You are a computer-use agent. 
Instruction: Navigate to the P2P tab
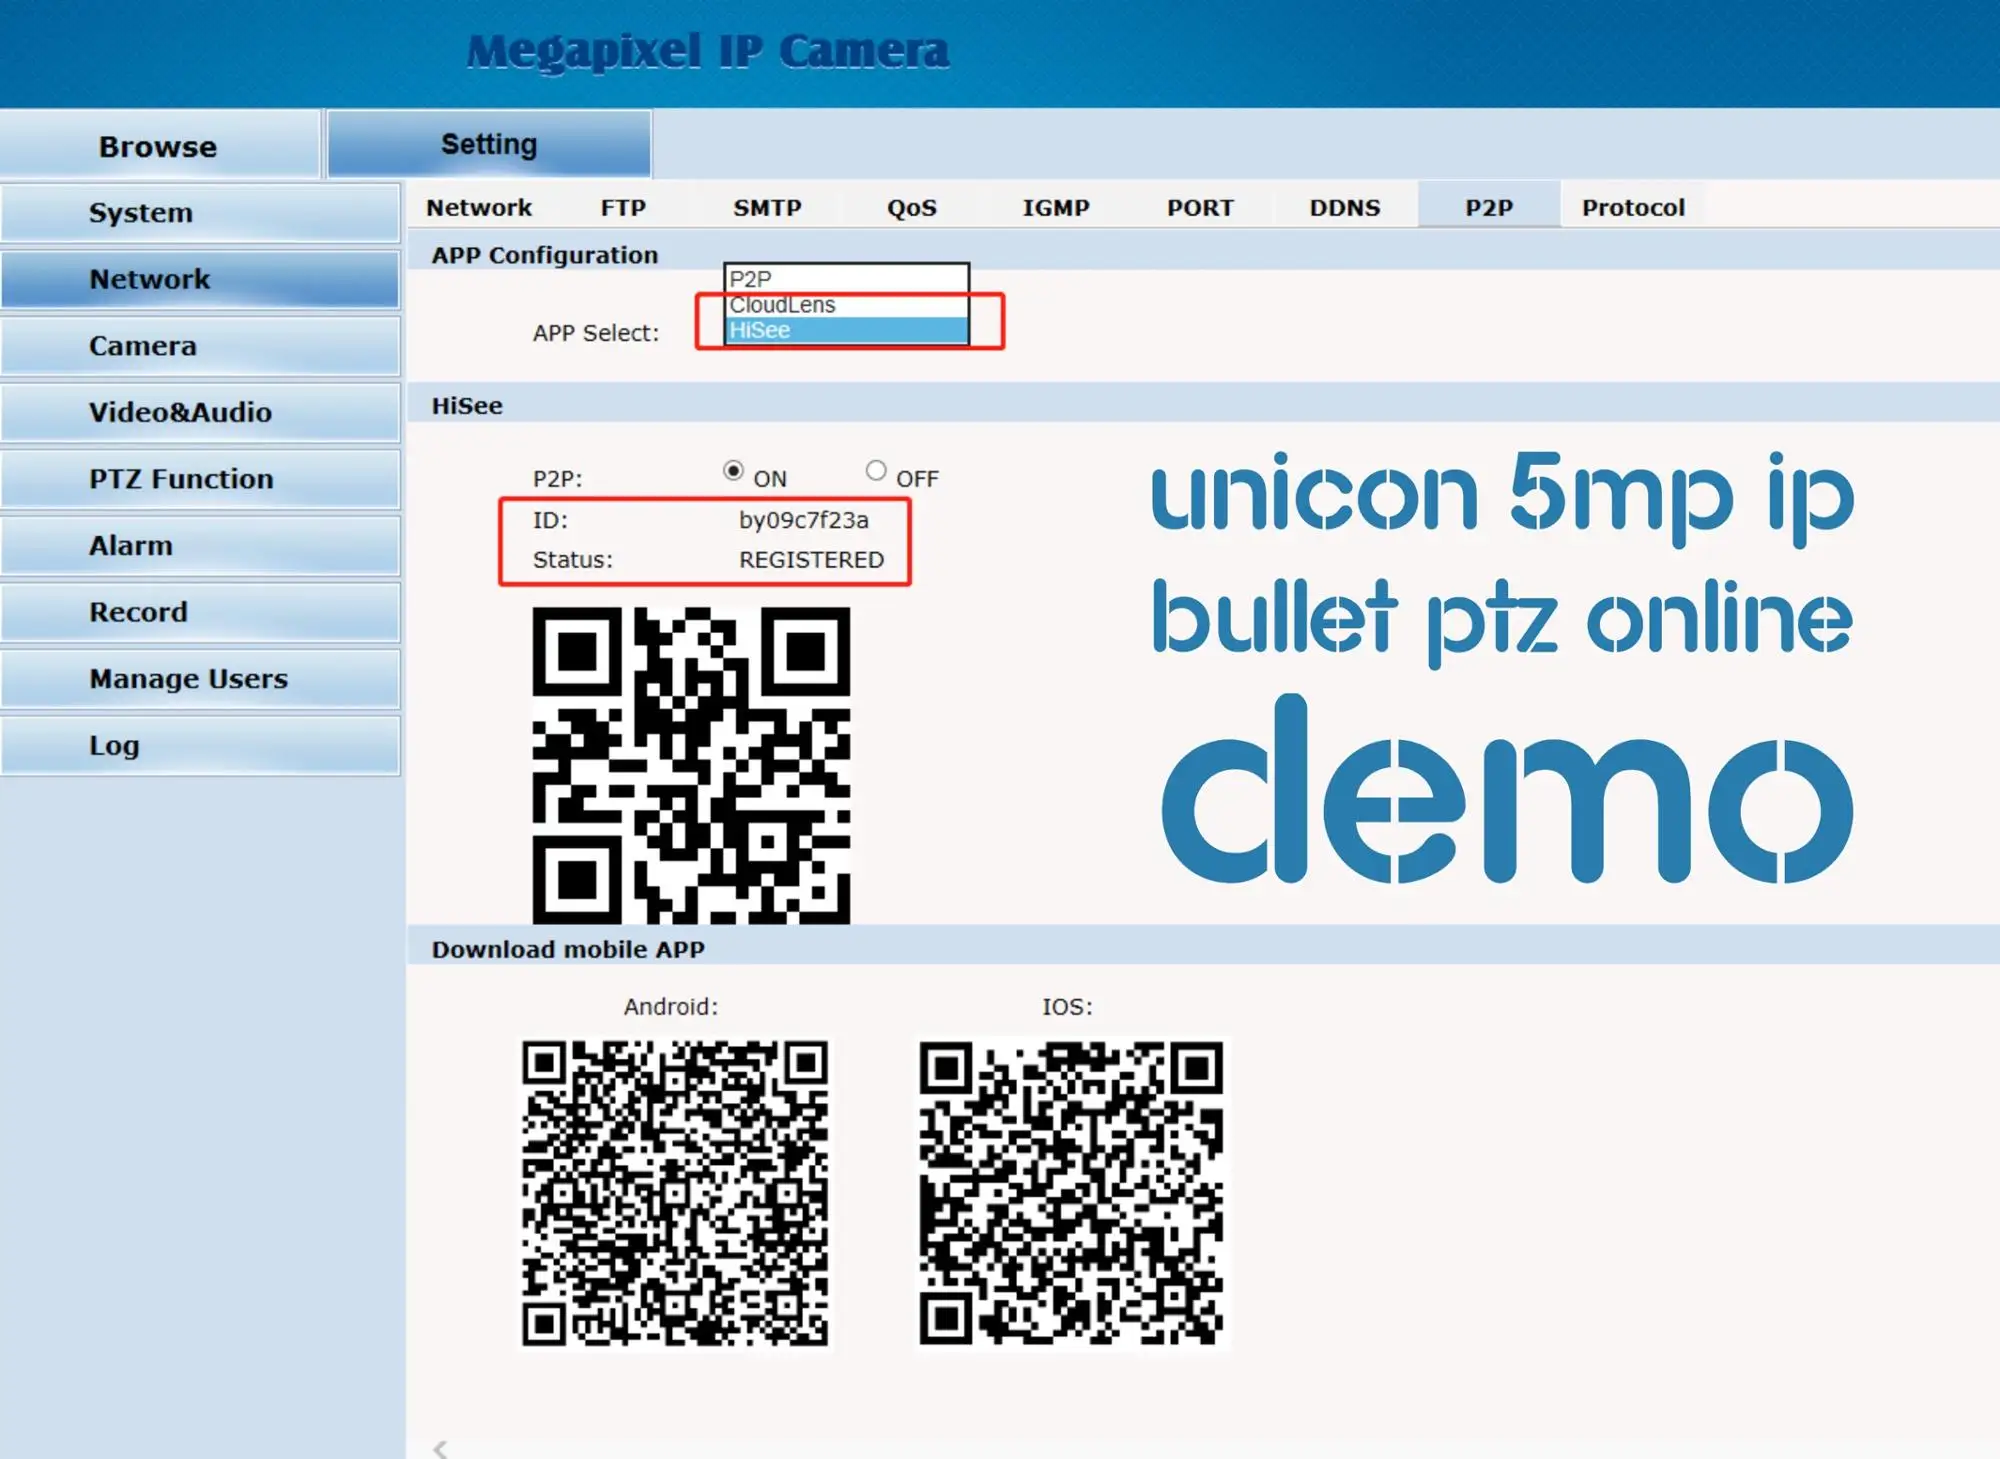[x=1488, y=206]
